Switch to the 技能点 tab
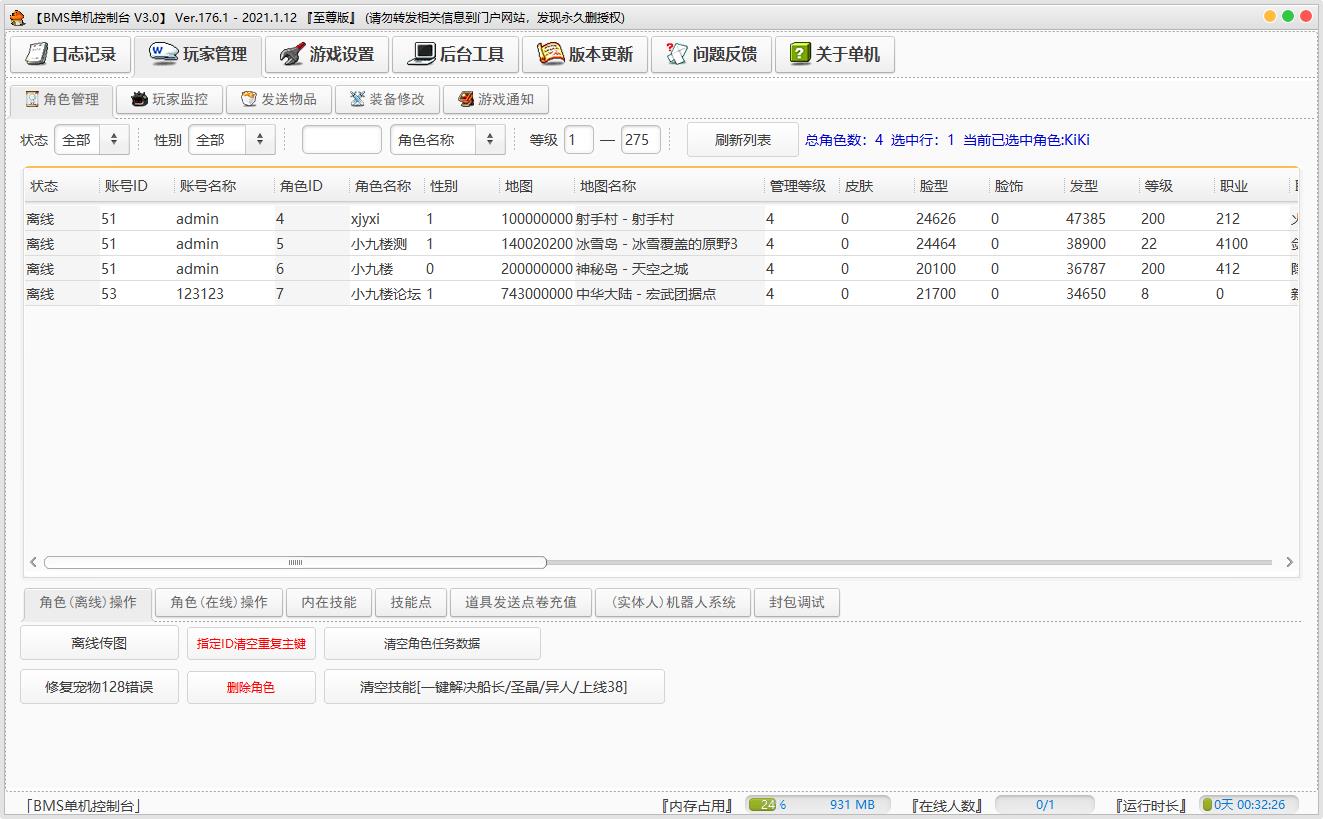Screen dimensions: 1323x819 point(410,602)
